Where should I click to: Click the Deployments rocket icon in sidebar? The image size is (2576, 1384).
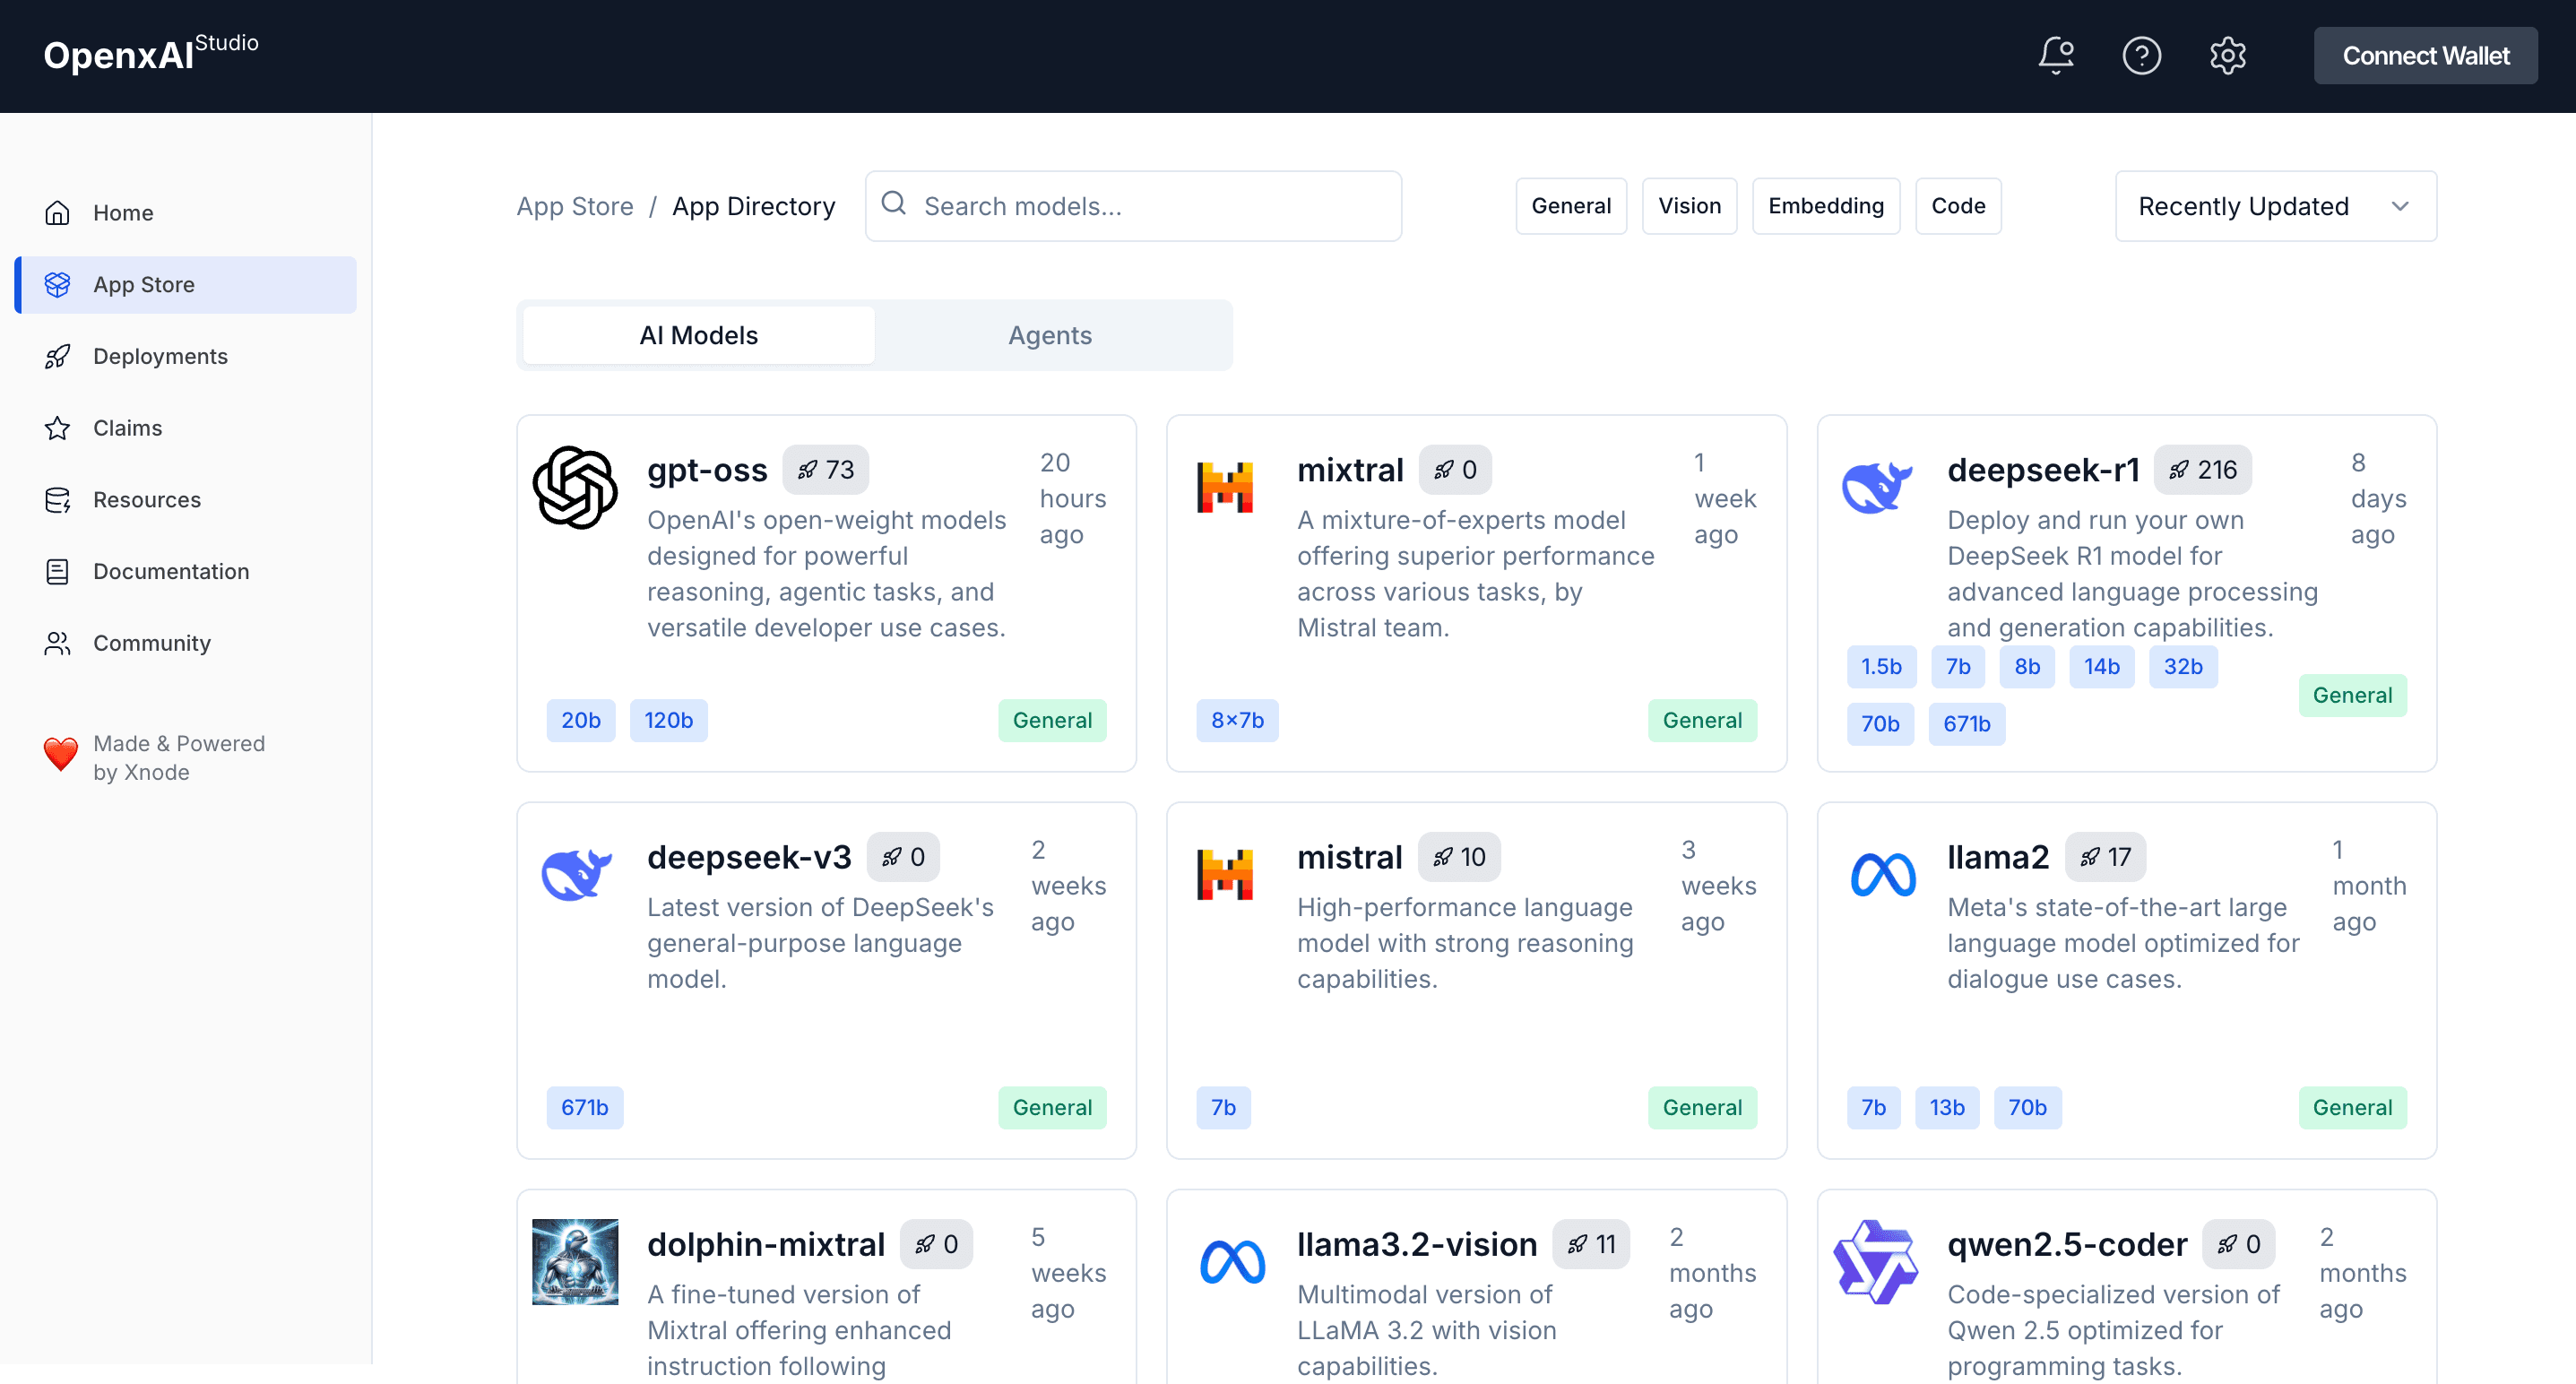click(x=58, y=357)
